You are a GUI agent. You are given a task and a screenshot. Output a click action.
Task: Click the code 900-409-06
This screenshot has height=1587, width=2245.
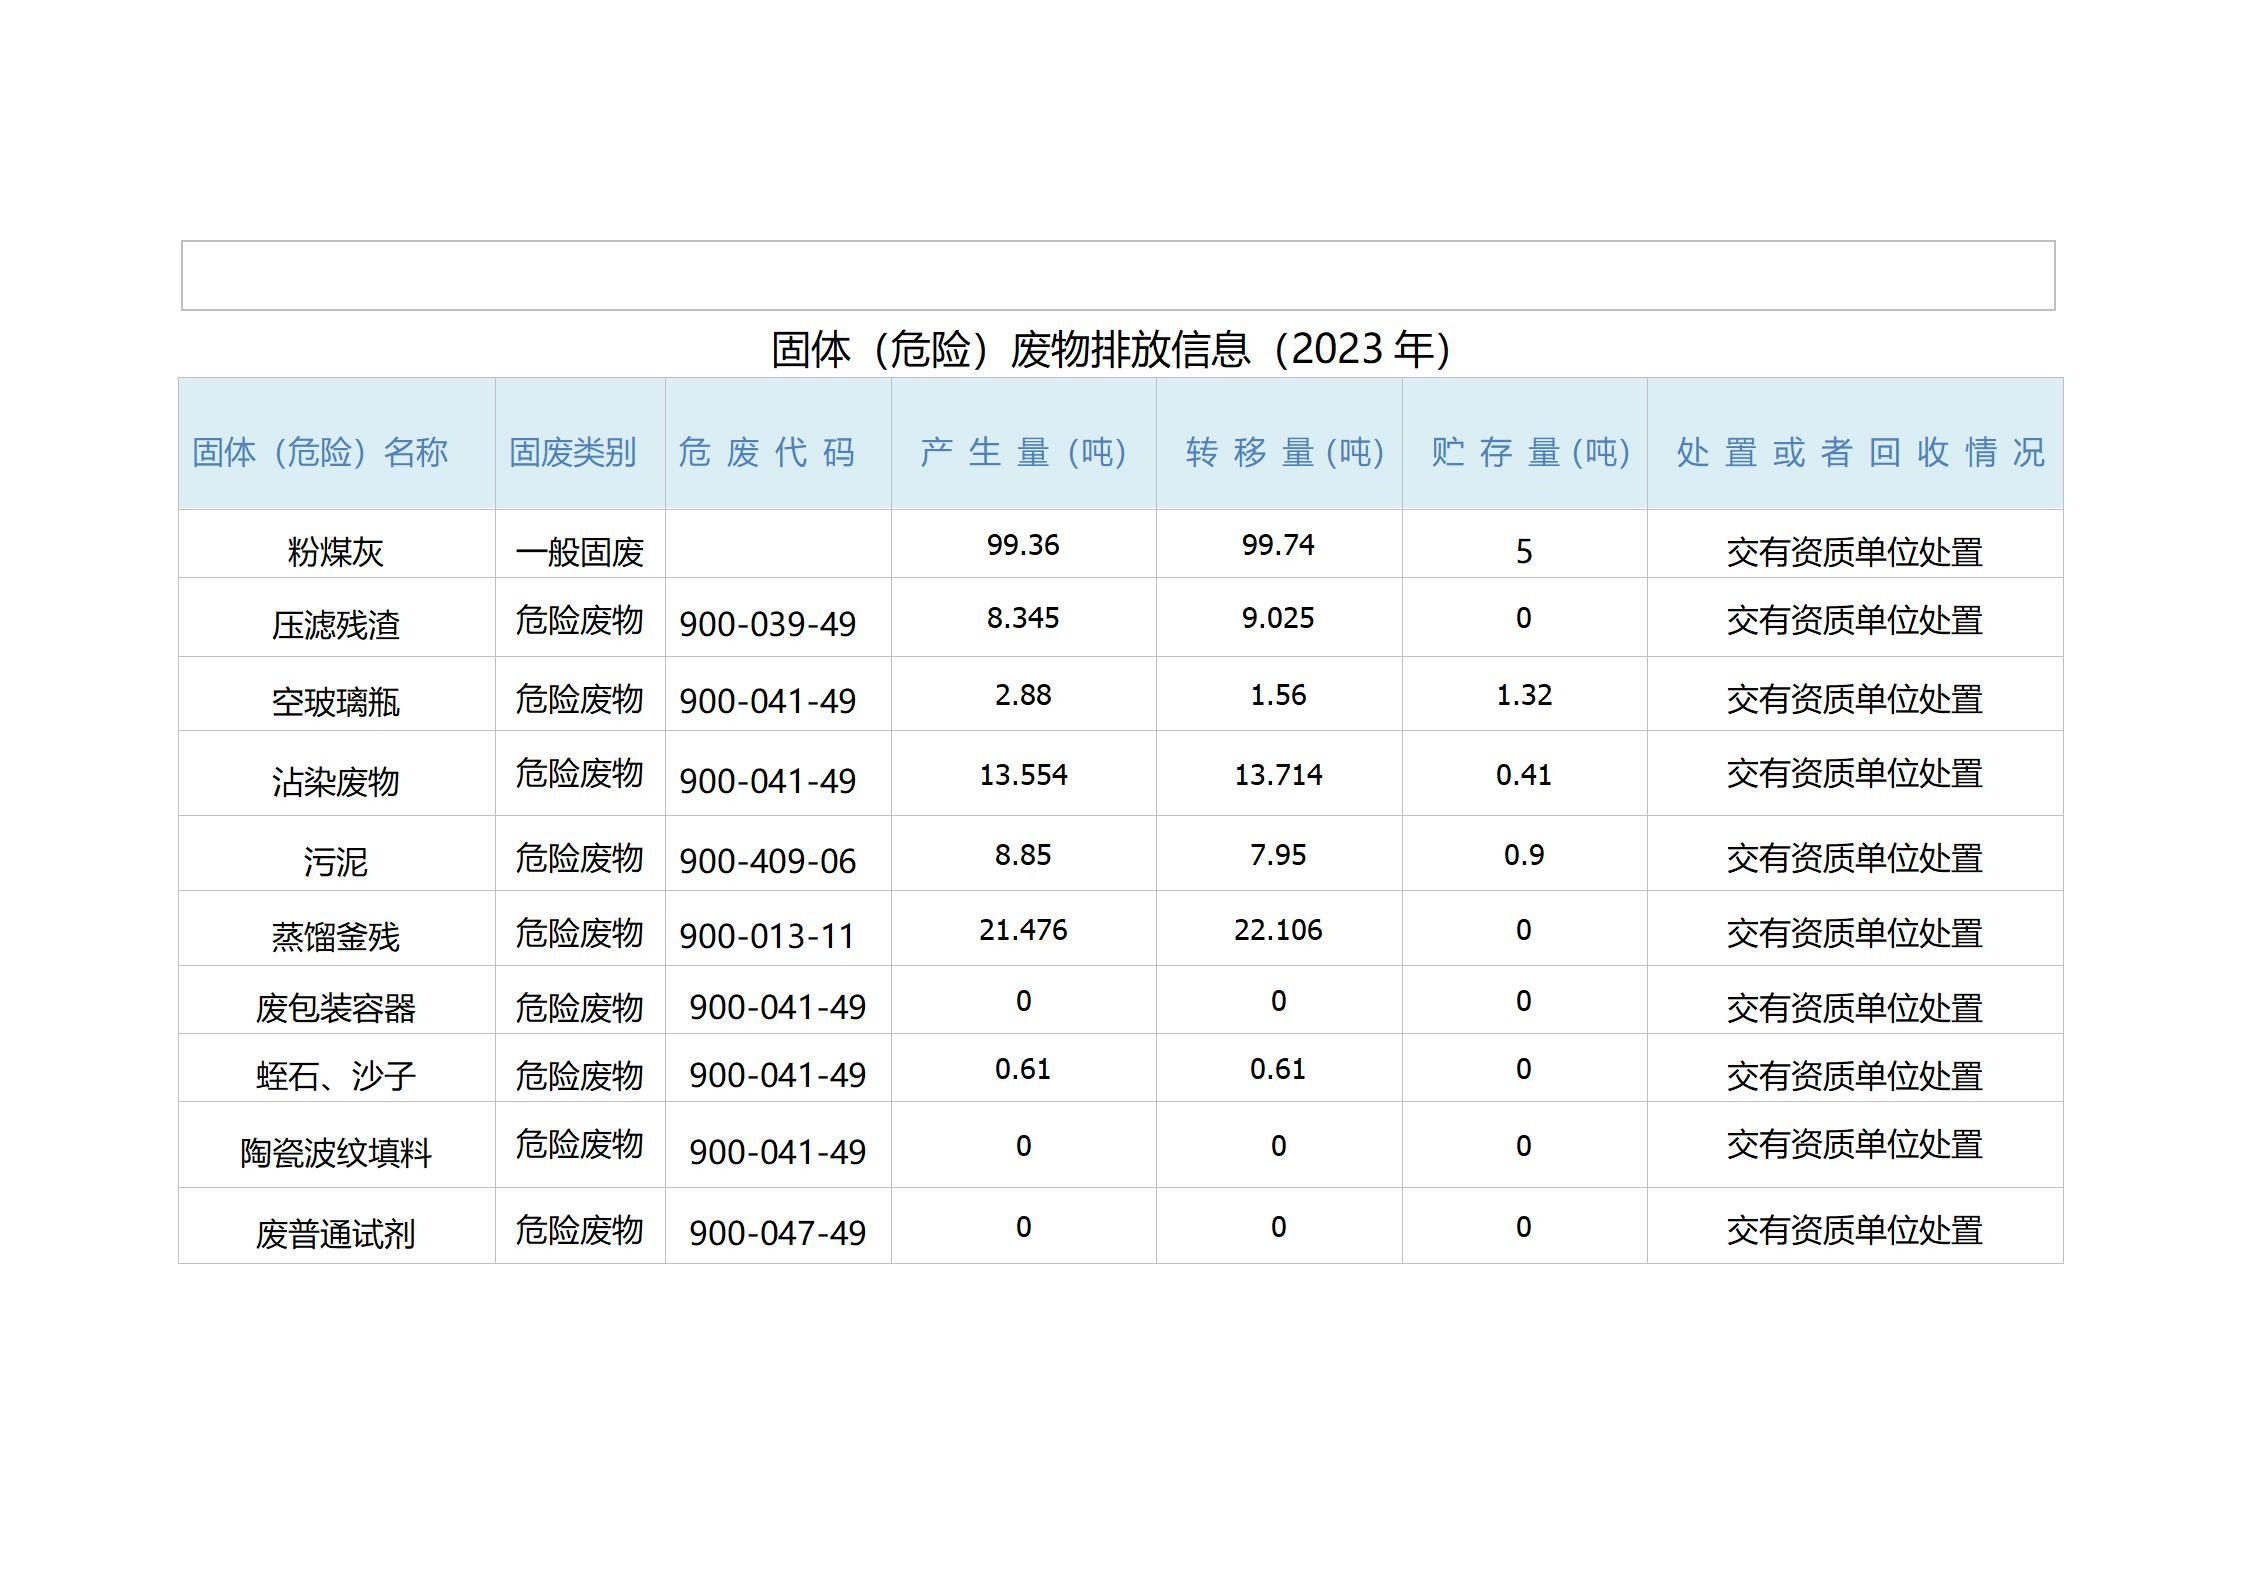767,861
